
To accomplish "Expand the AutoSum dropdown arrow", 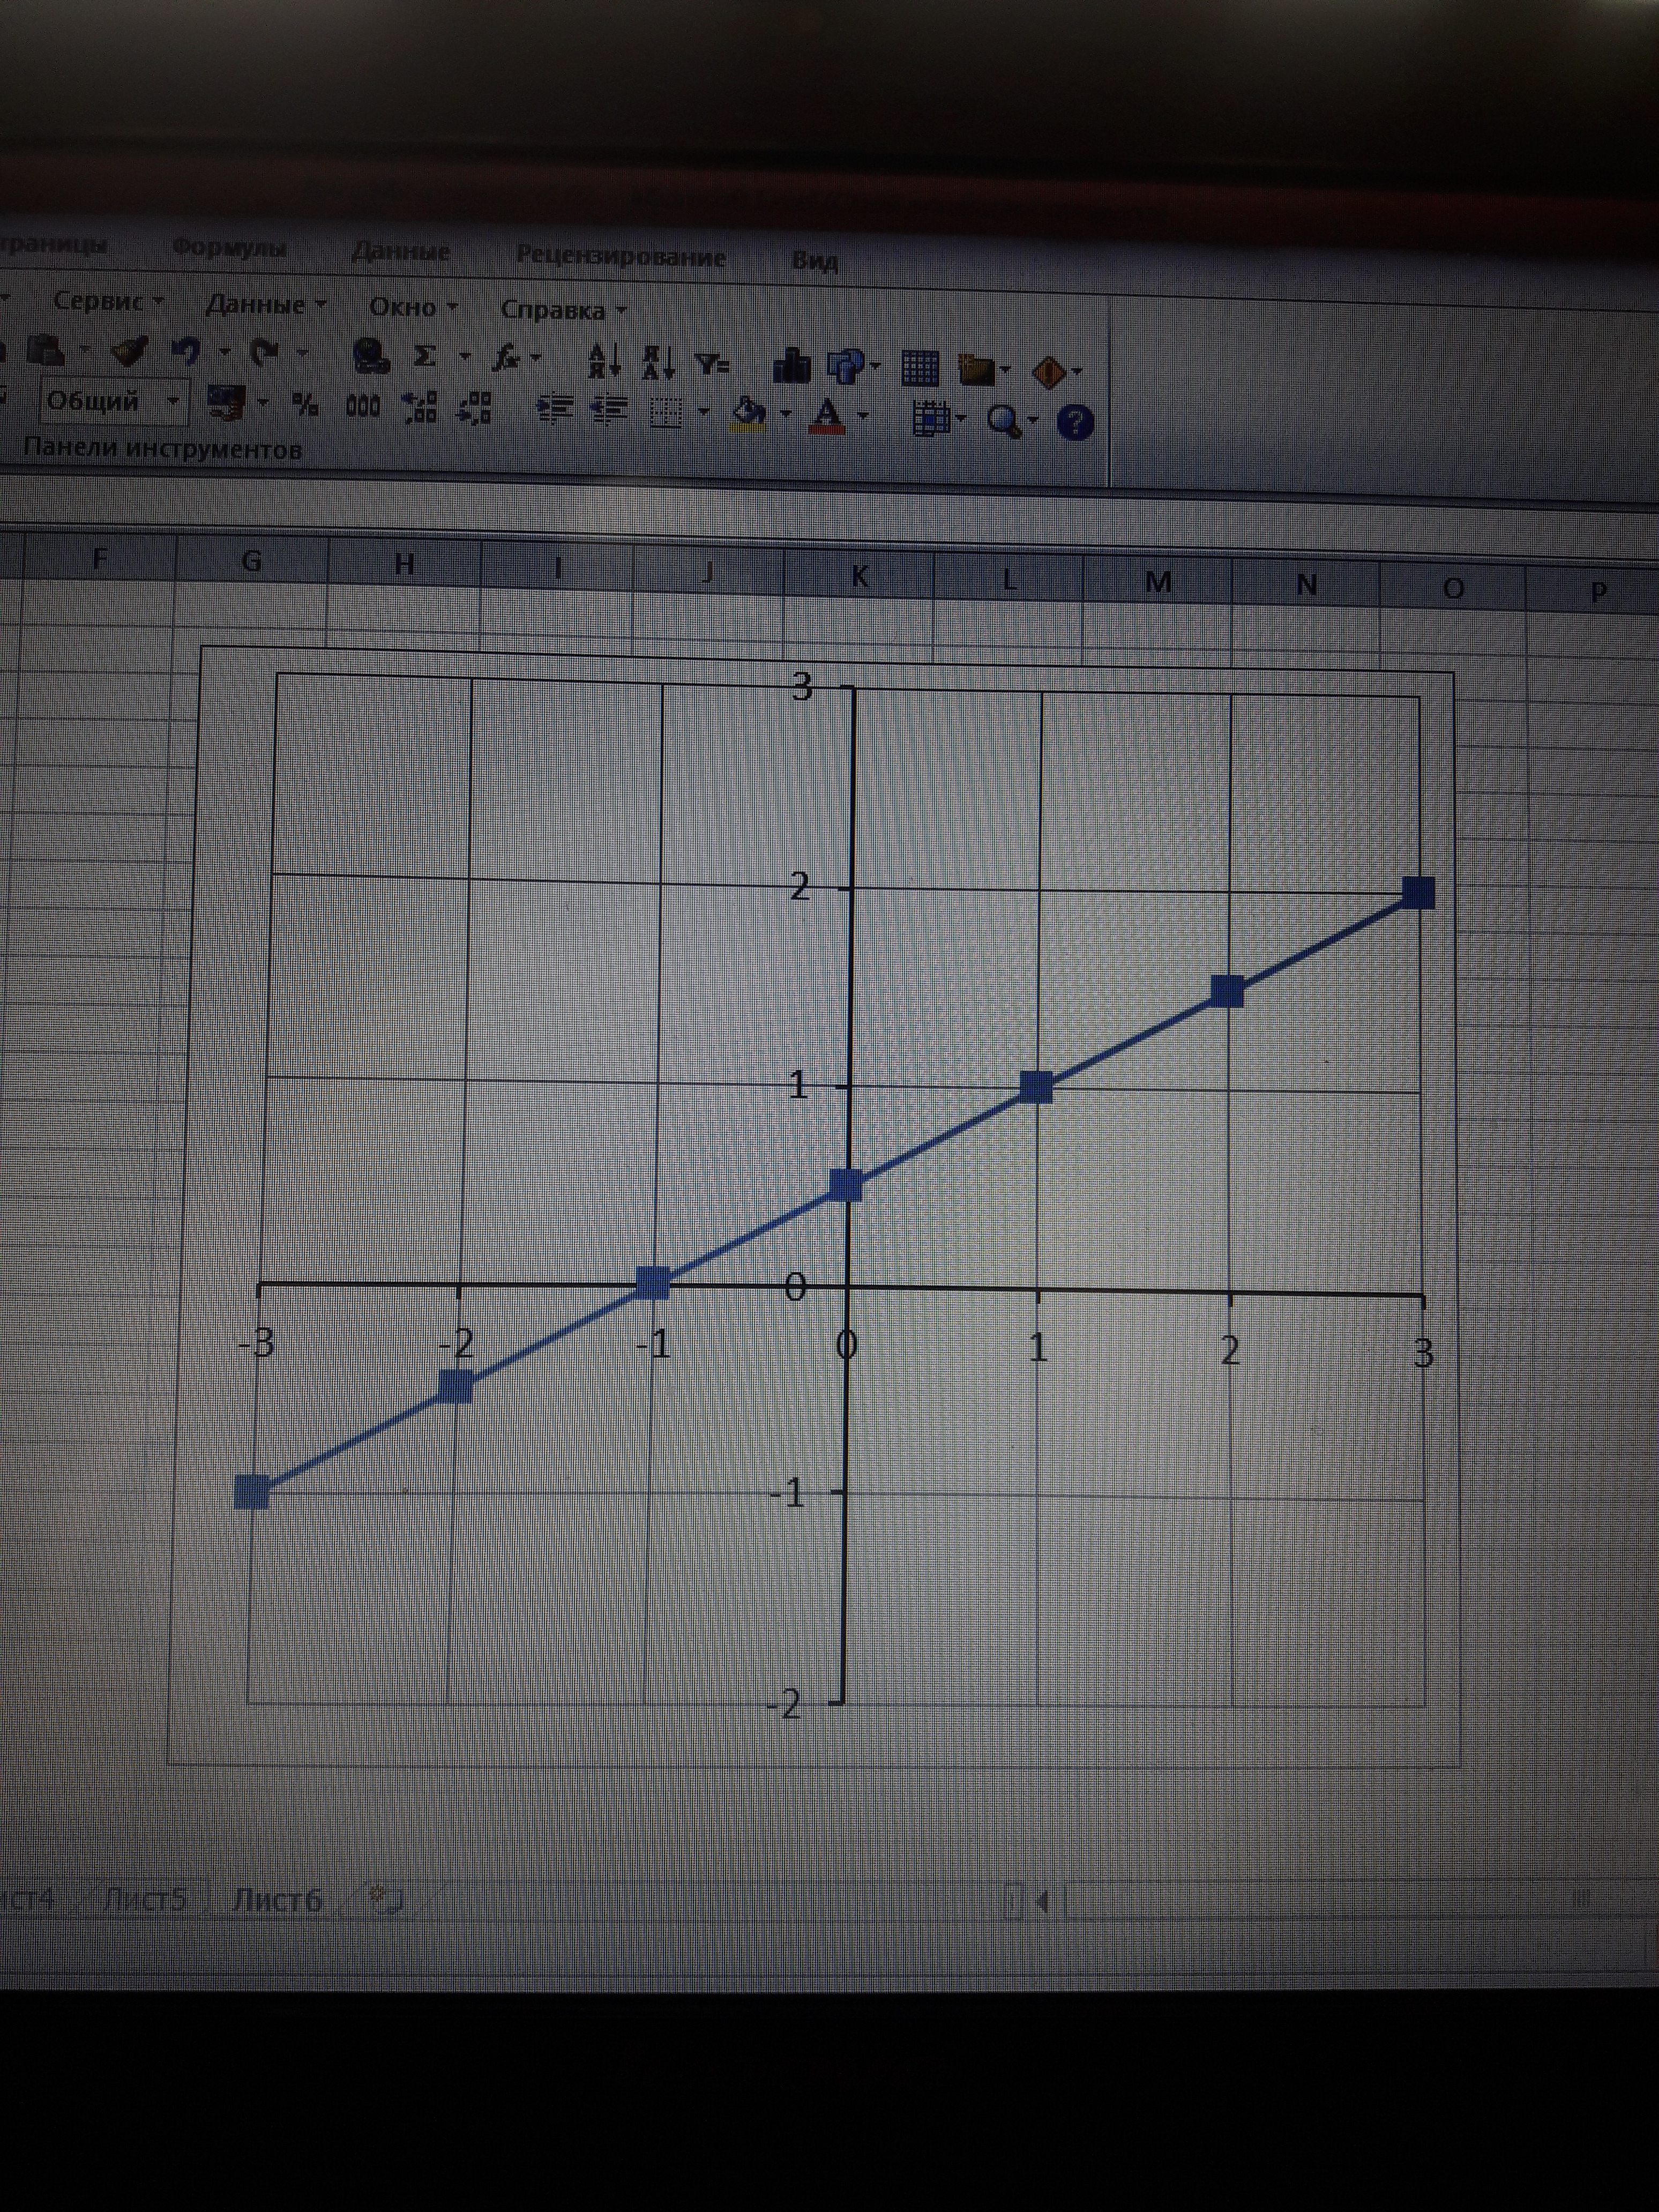I will 464,356.
